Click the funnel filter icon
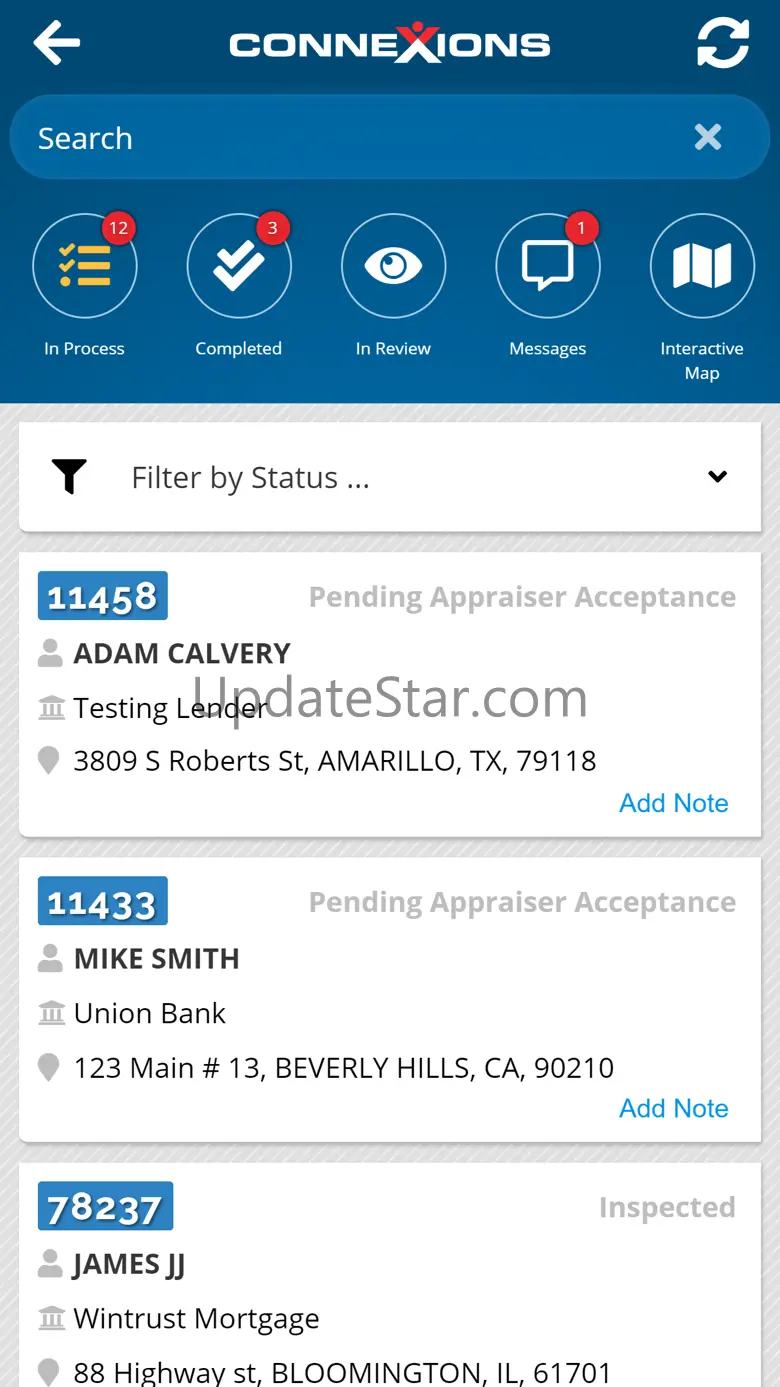This screenshot has height=1387, width=780. pos(69,477)
